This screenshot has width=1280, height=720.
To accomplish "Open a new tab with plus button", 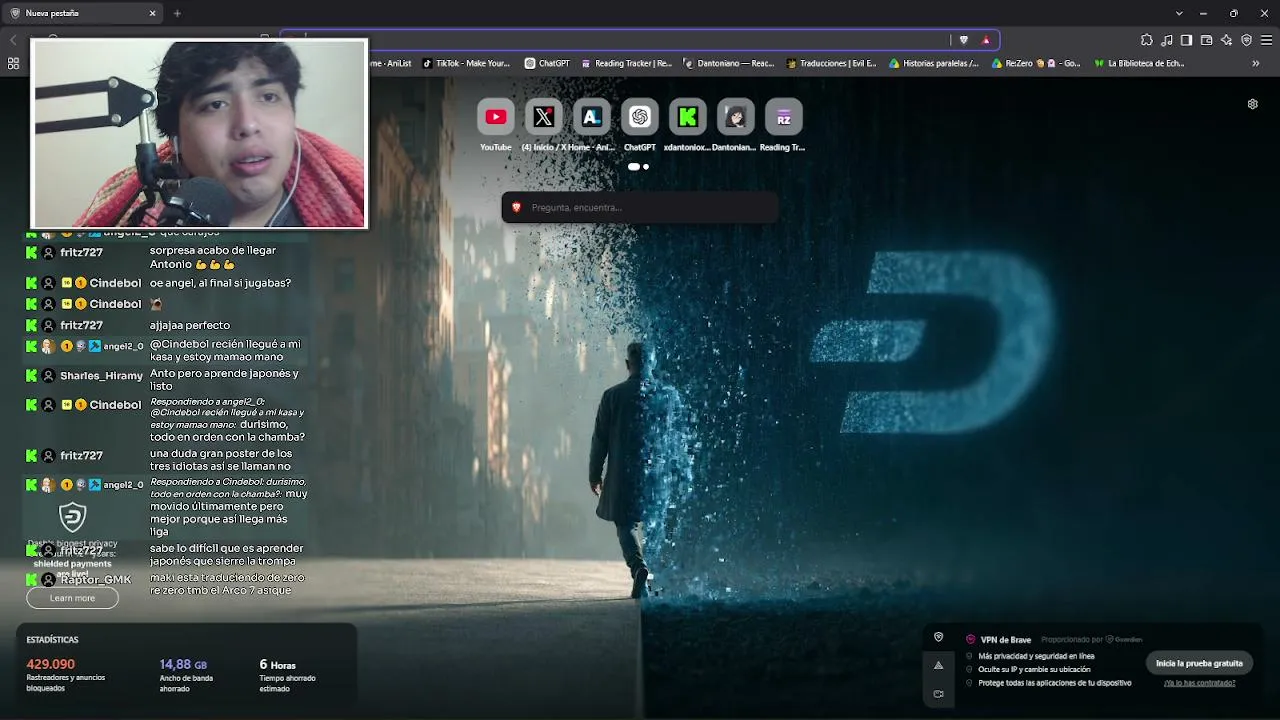I will pos(177,13).
